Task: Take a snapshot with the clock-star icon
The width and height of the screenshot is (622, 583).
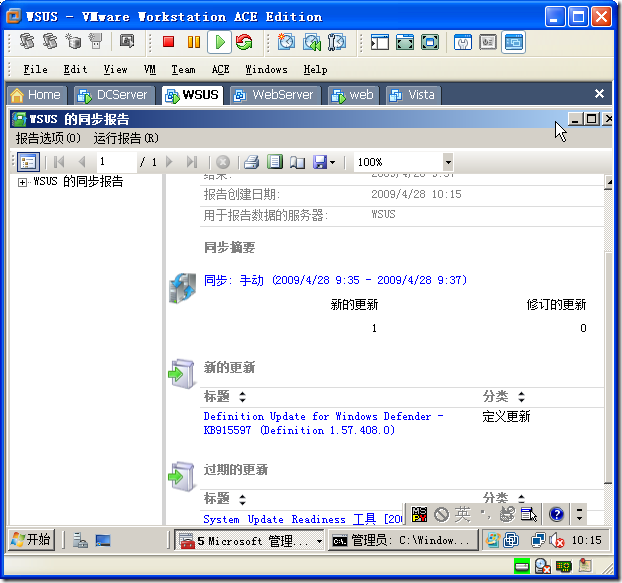Action: 286,42
